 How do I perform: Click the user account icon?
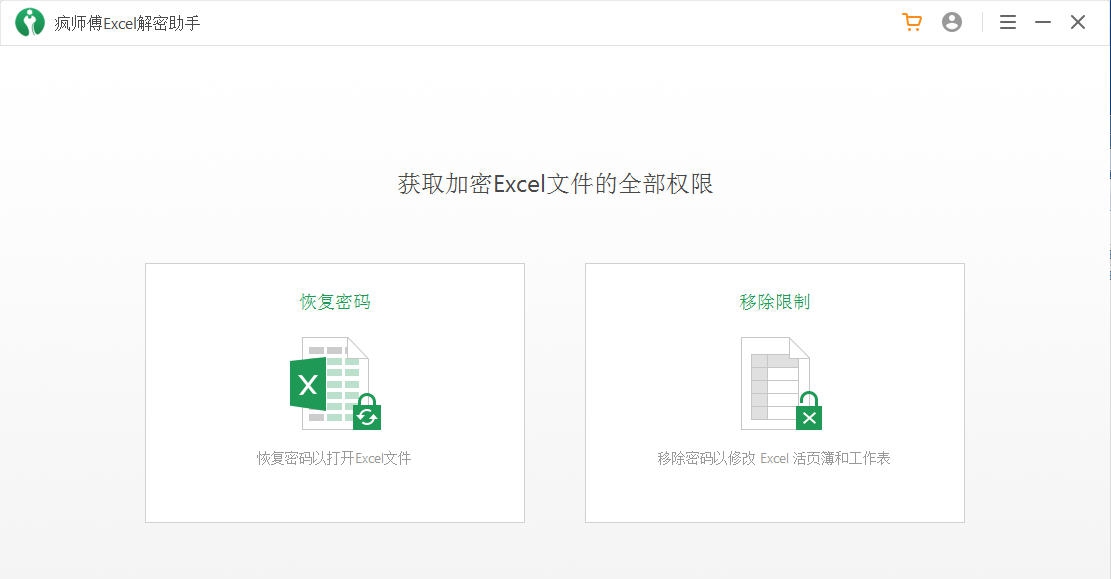pos(951,21)
